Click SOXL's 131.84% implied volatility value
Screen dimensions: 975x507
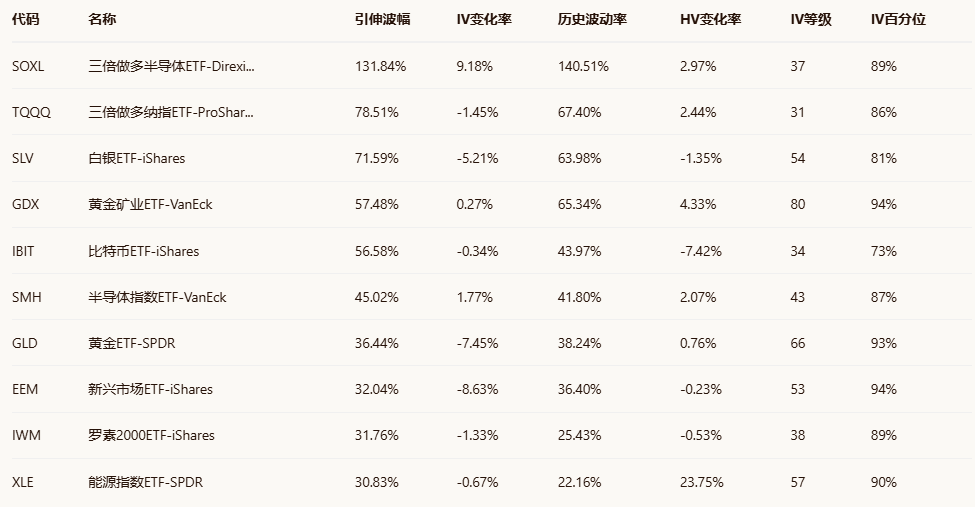(x=380, y=66)
